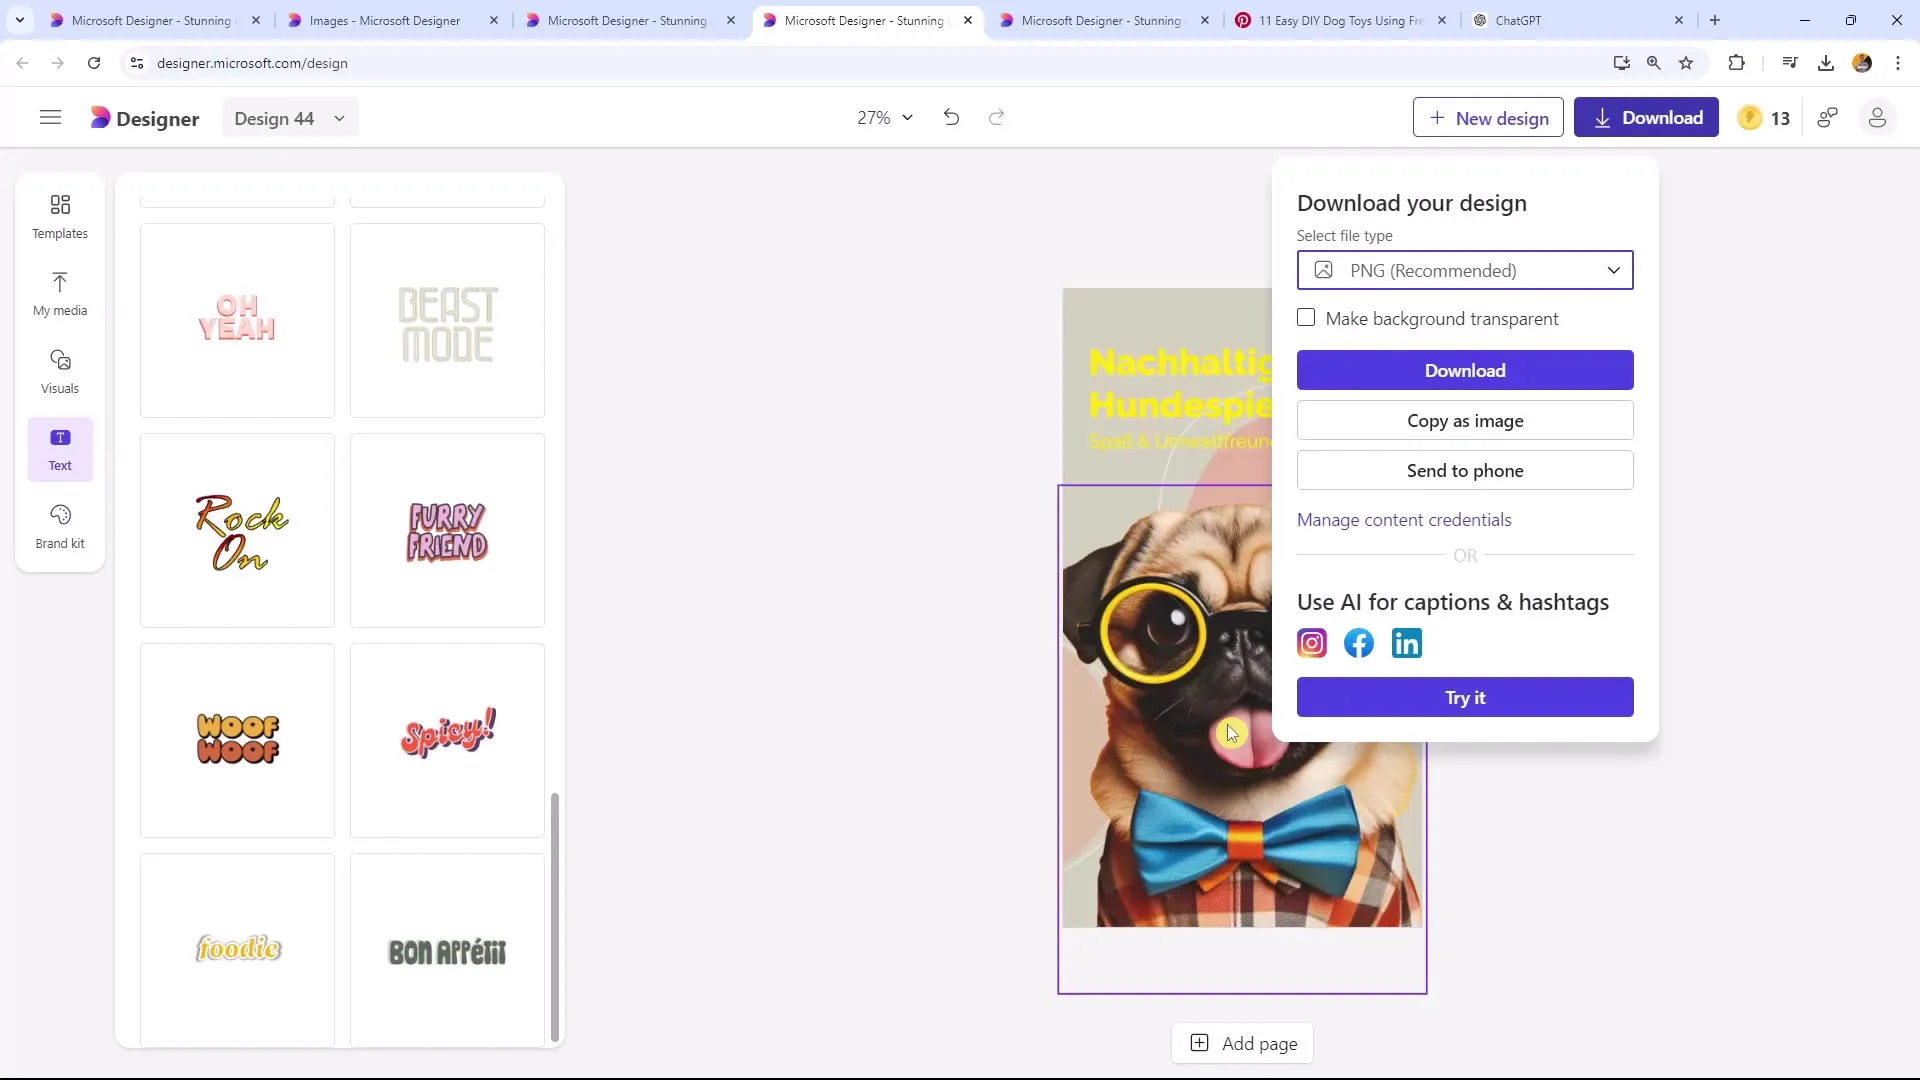Expand Design 44 rename dropdown
This screenshot has height=1080, width=1920.
point(339,117)
